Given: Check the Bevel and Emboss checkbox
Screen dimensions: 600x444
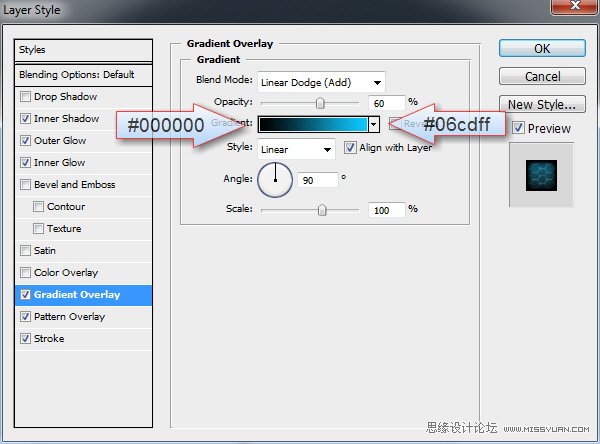Looking at the screenshot, I should pyautogui.click(x=25, y=184).
